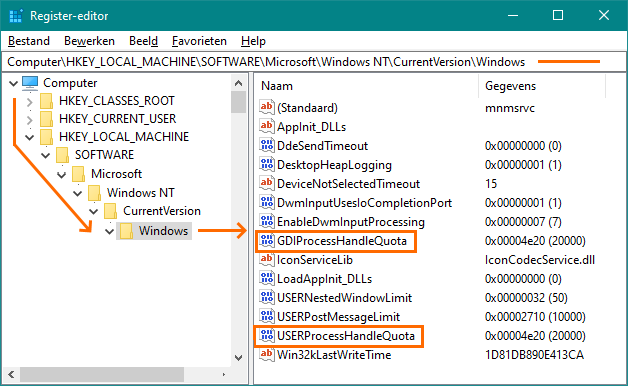Click the HKEY_CURRENT_USER folder icon

pos(46,119)
